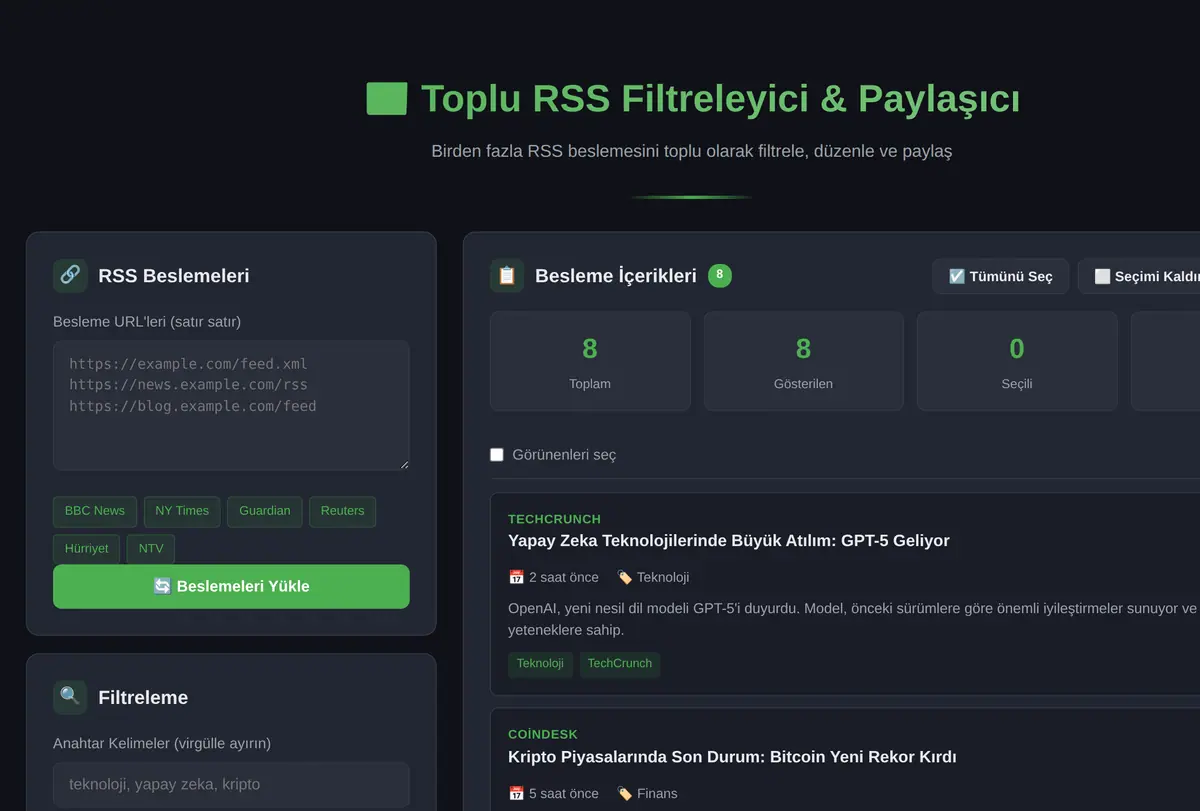Click the '2 saat önce' timestamp text
Screen dimensions: 1200x811
click(x=564, y=577)
